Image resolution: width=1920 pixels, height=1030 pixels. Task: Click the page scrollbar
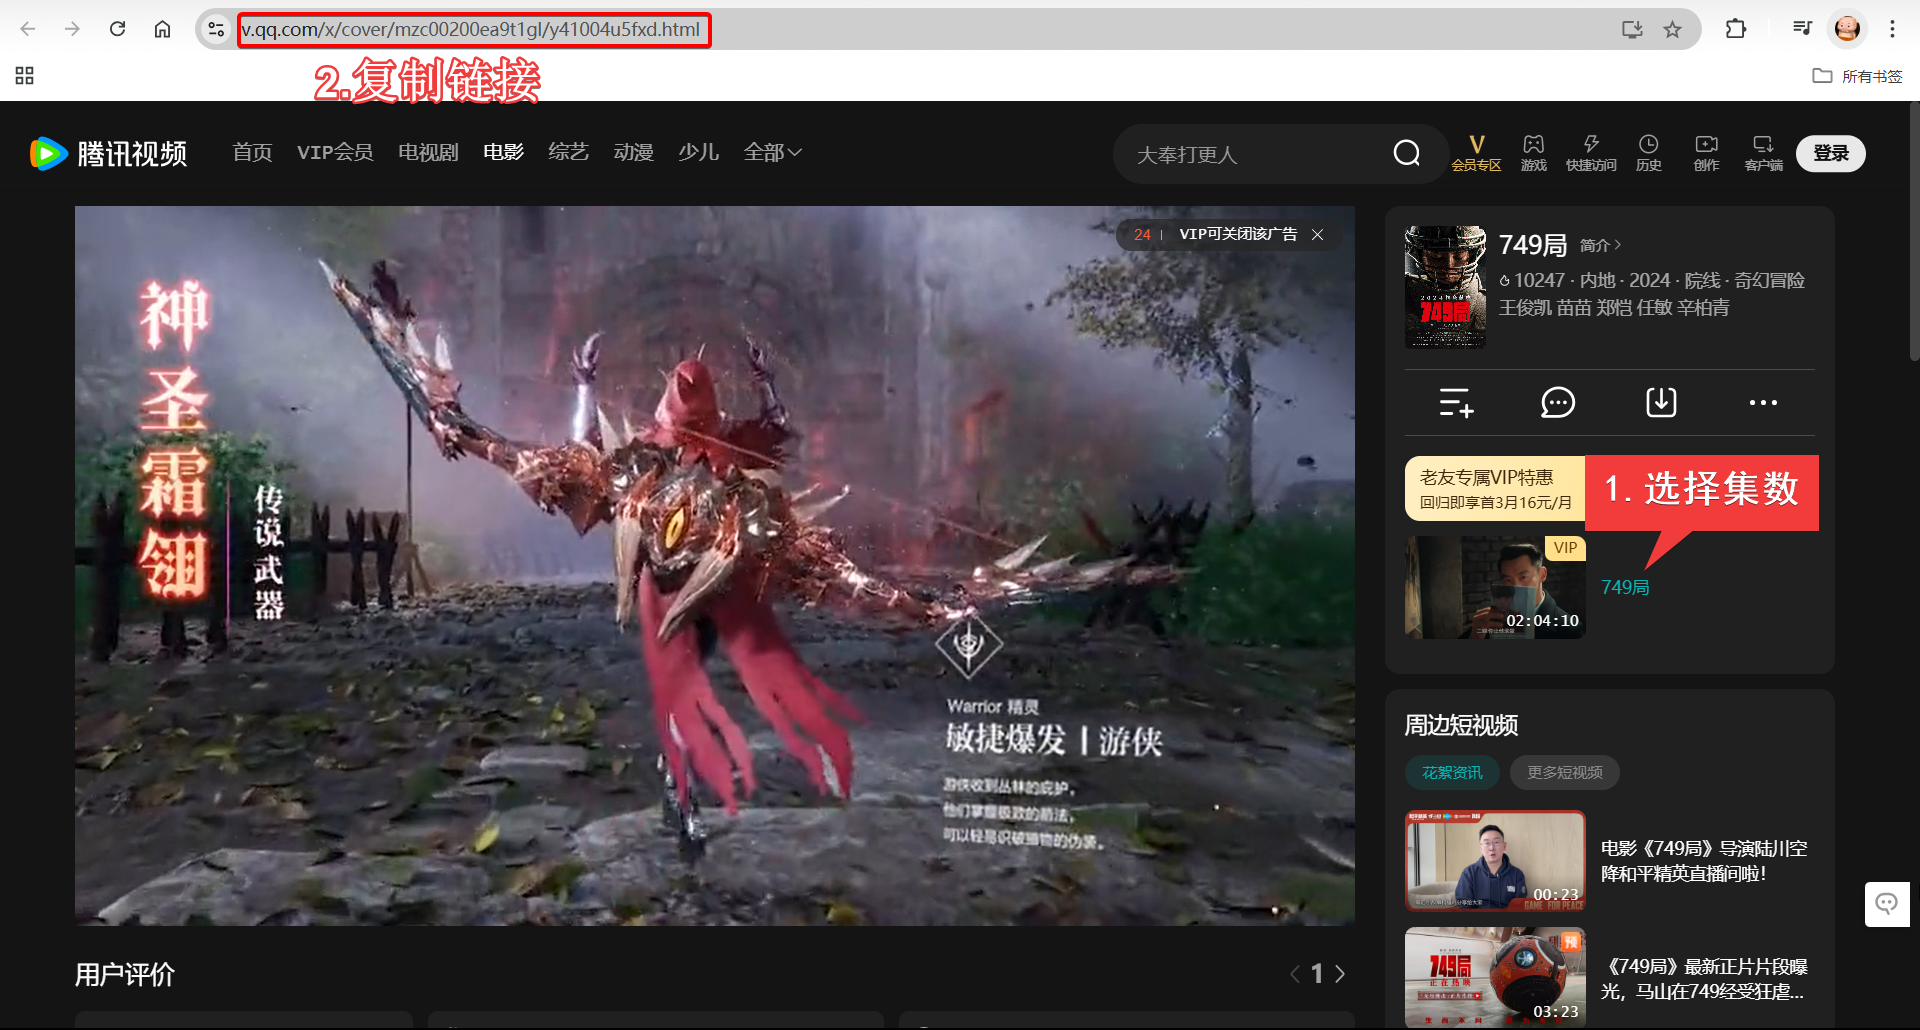(x=1914, y=231)
